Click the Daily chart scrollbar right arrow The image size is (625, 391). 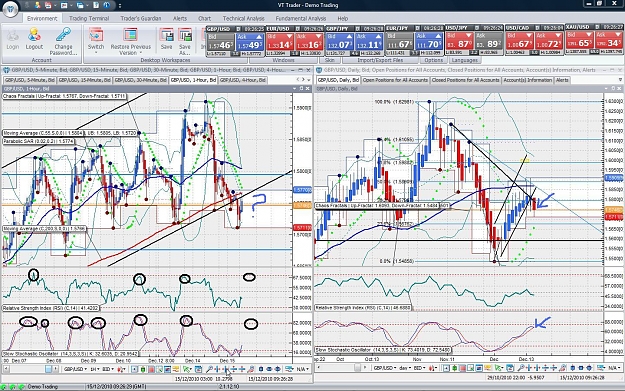[x=365, y=368]
